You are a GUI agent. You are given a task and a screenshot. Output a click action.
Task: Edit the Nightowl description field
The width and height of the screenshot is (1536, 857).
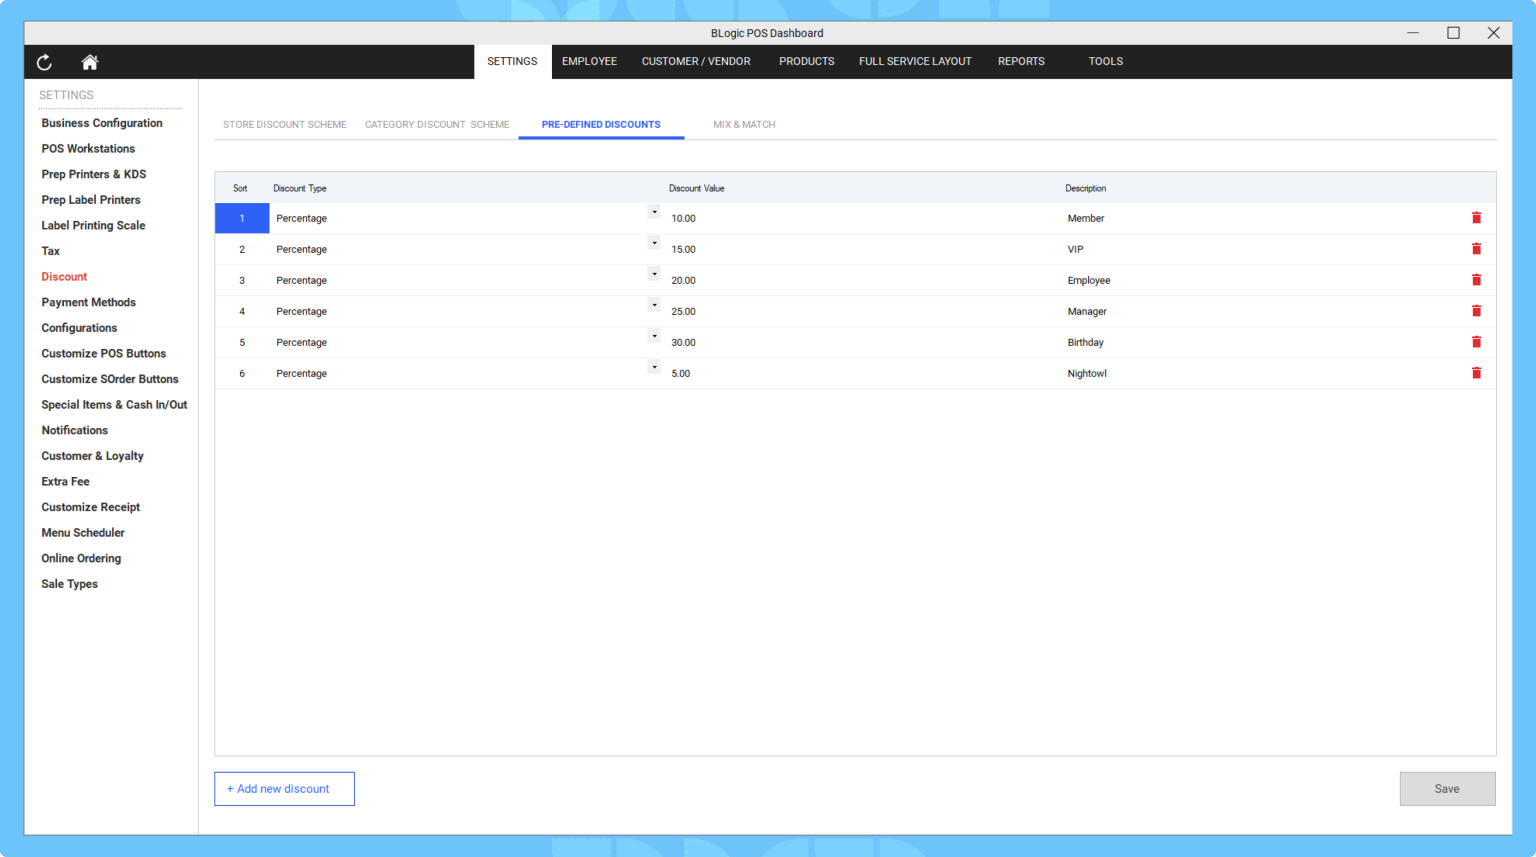coord(1258,373)
